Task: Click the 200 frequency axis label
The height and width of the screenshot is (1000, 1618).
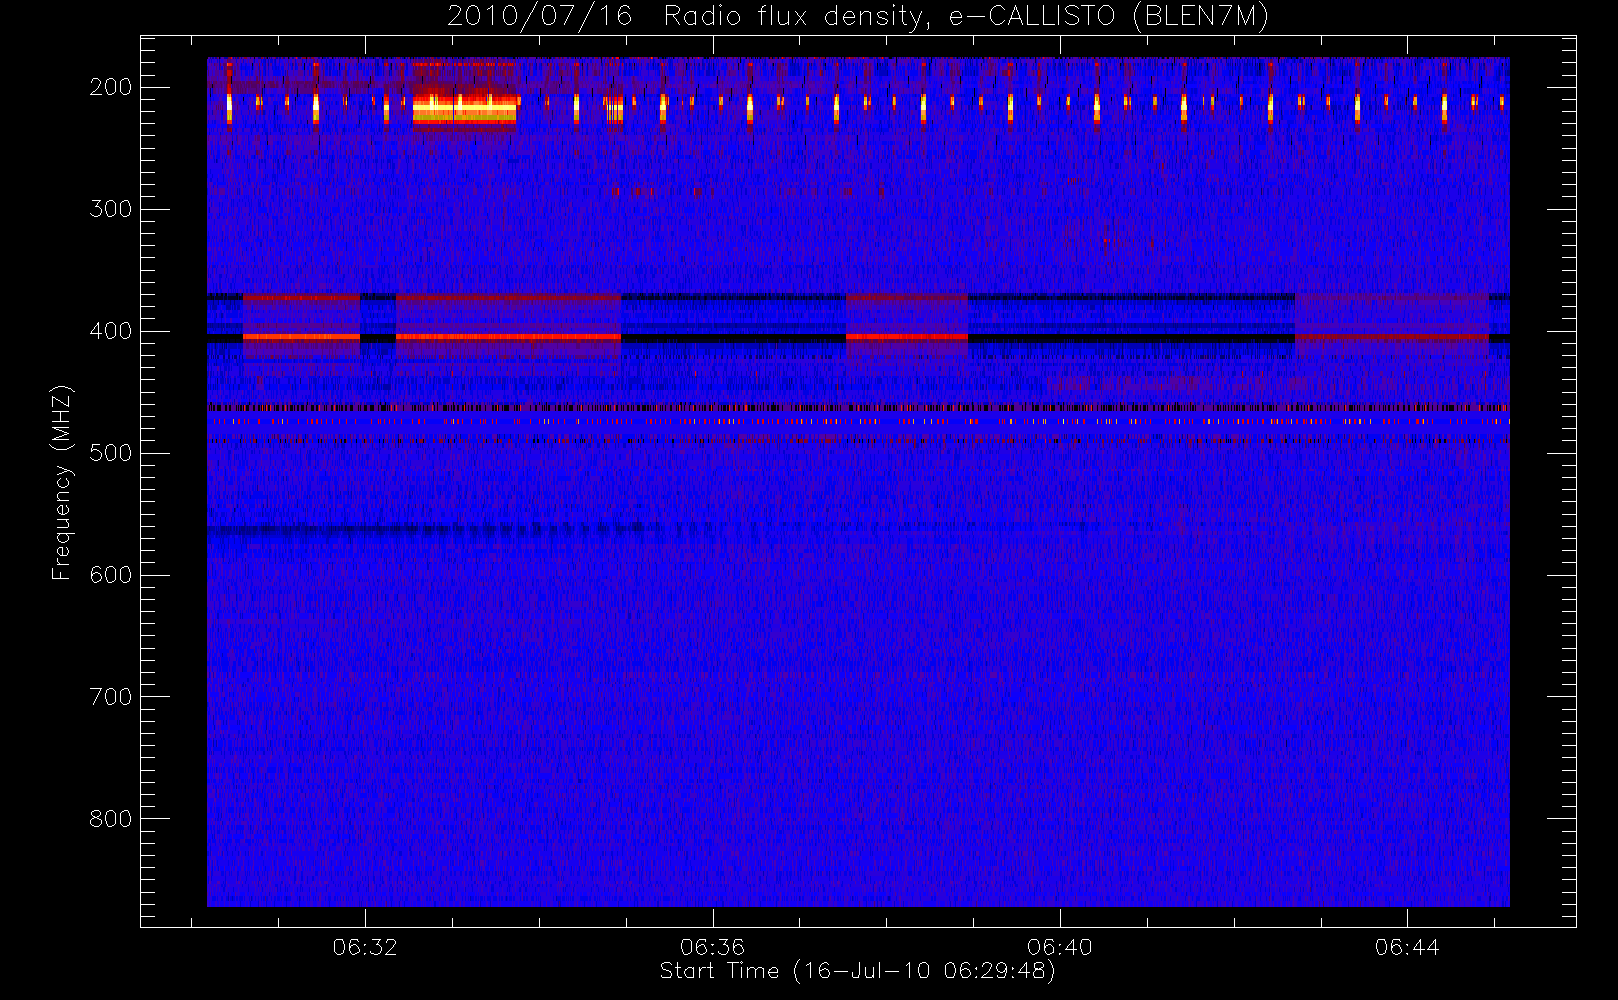Action: [x=110, y=87]
